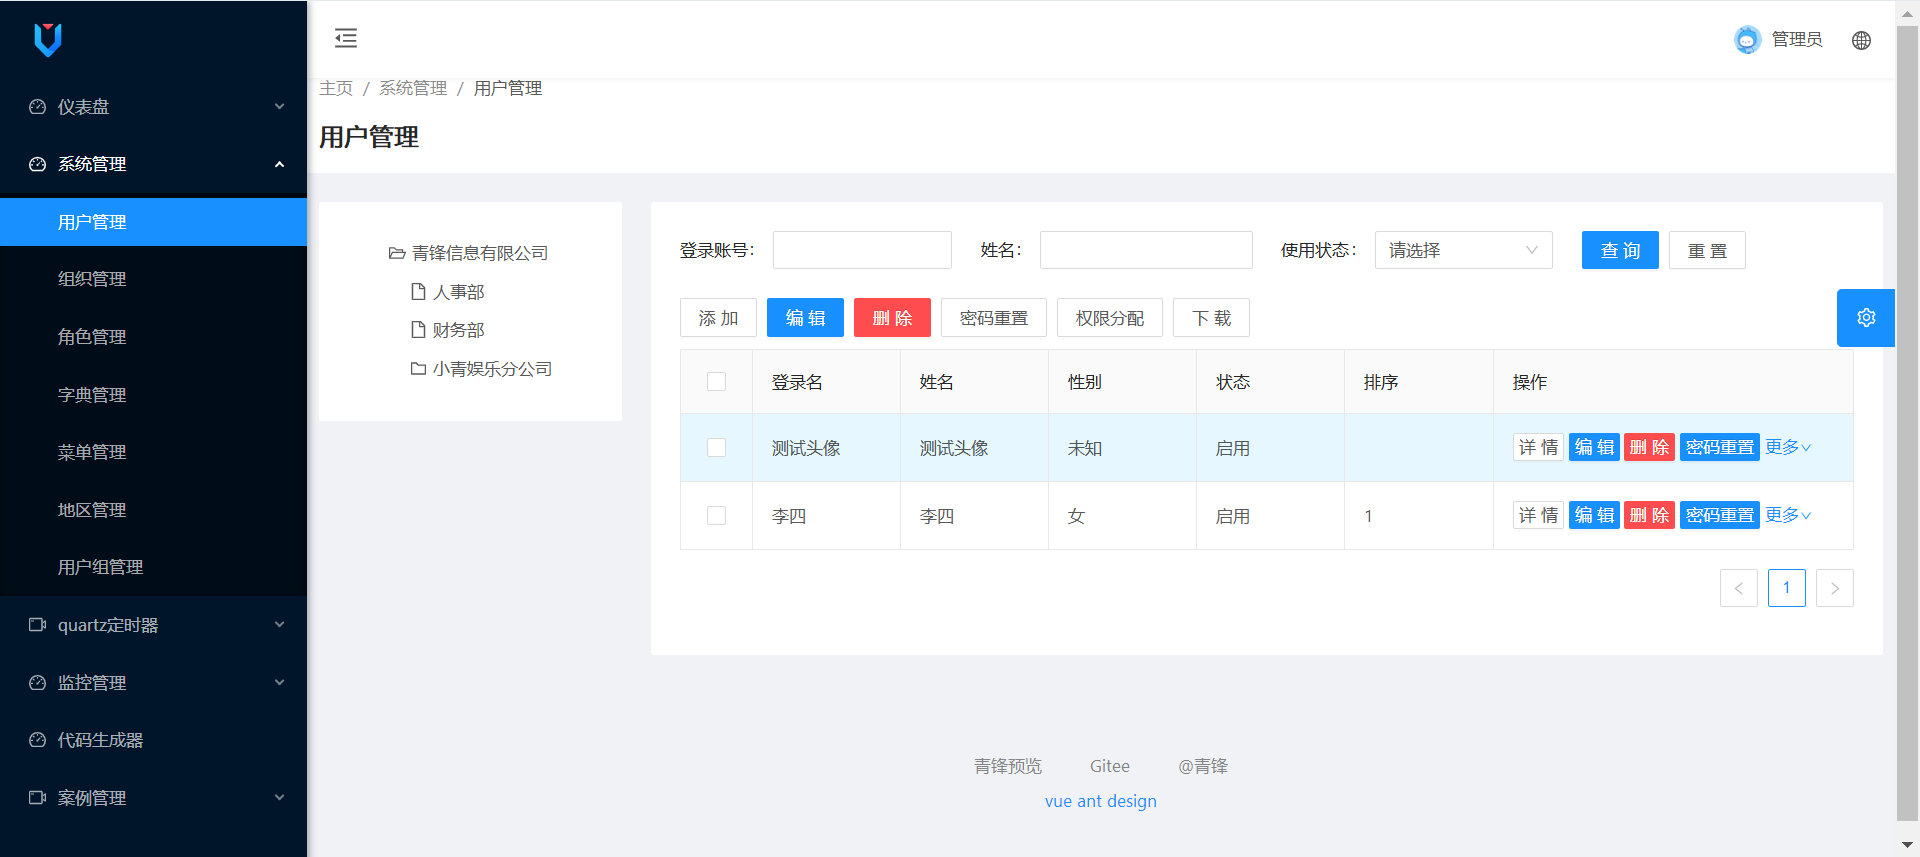This screenshot has height=857, width=1920.
Task: Open 更多 dropdown in 李四 row
Action: pos(1788,515)
